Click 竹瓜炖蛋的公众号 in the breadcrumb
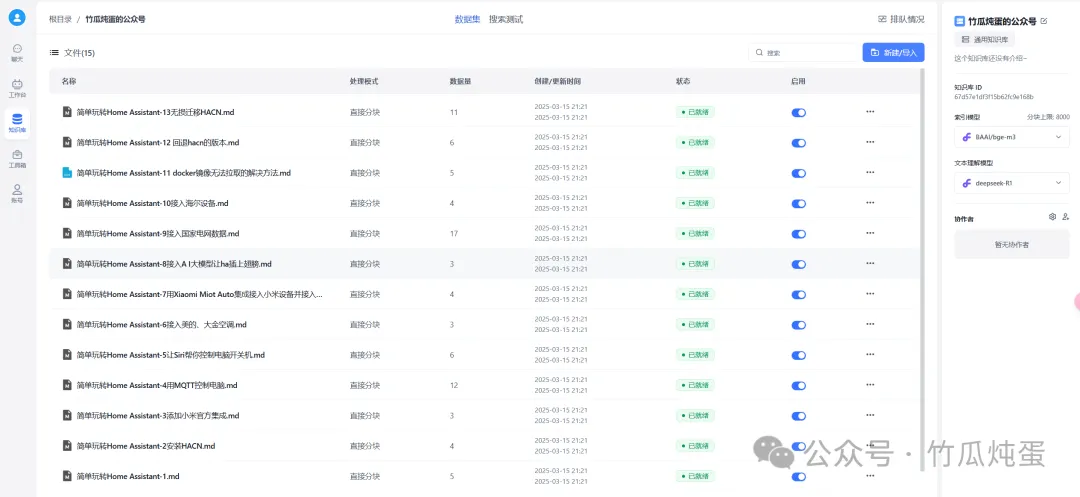This screenshot has height=497, width=1080. click(115, 19)
